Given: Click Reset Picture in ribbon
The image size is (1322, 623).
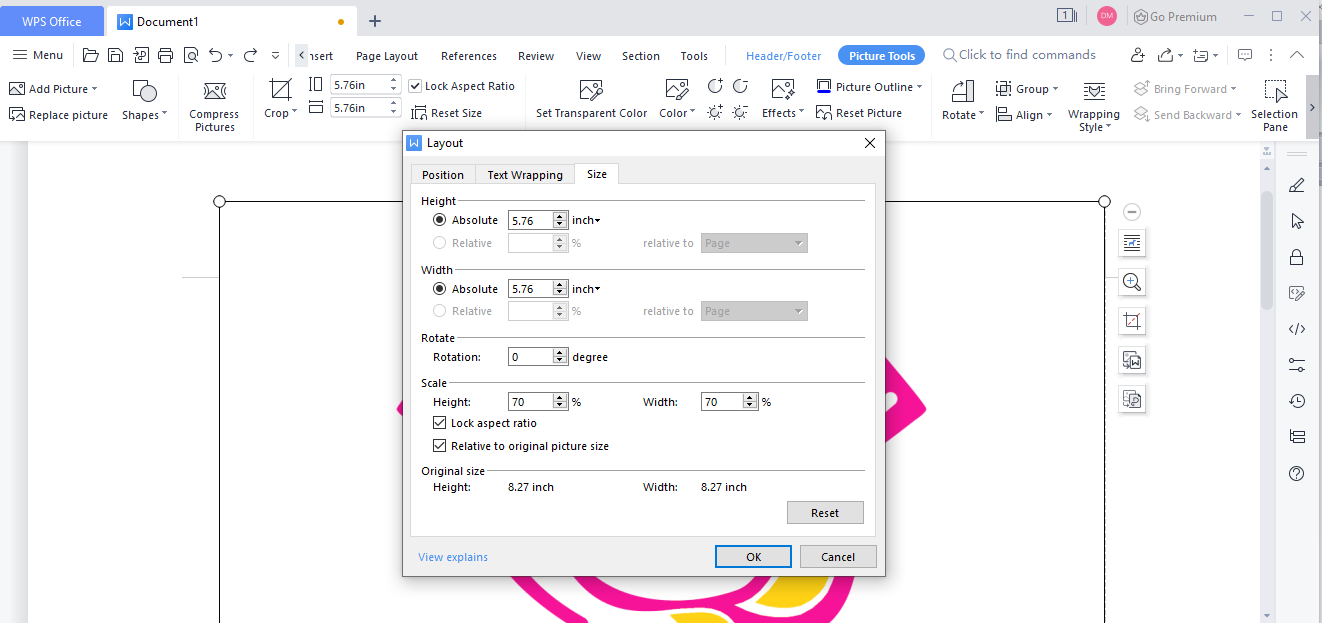Looking at the screenshot, I should (859, 113).
